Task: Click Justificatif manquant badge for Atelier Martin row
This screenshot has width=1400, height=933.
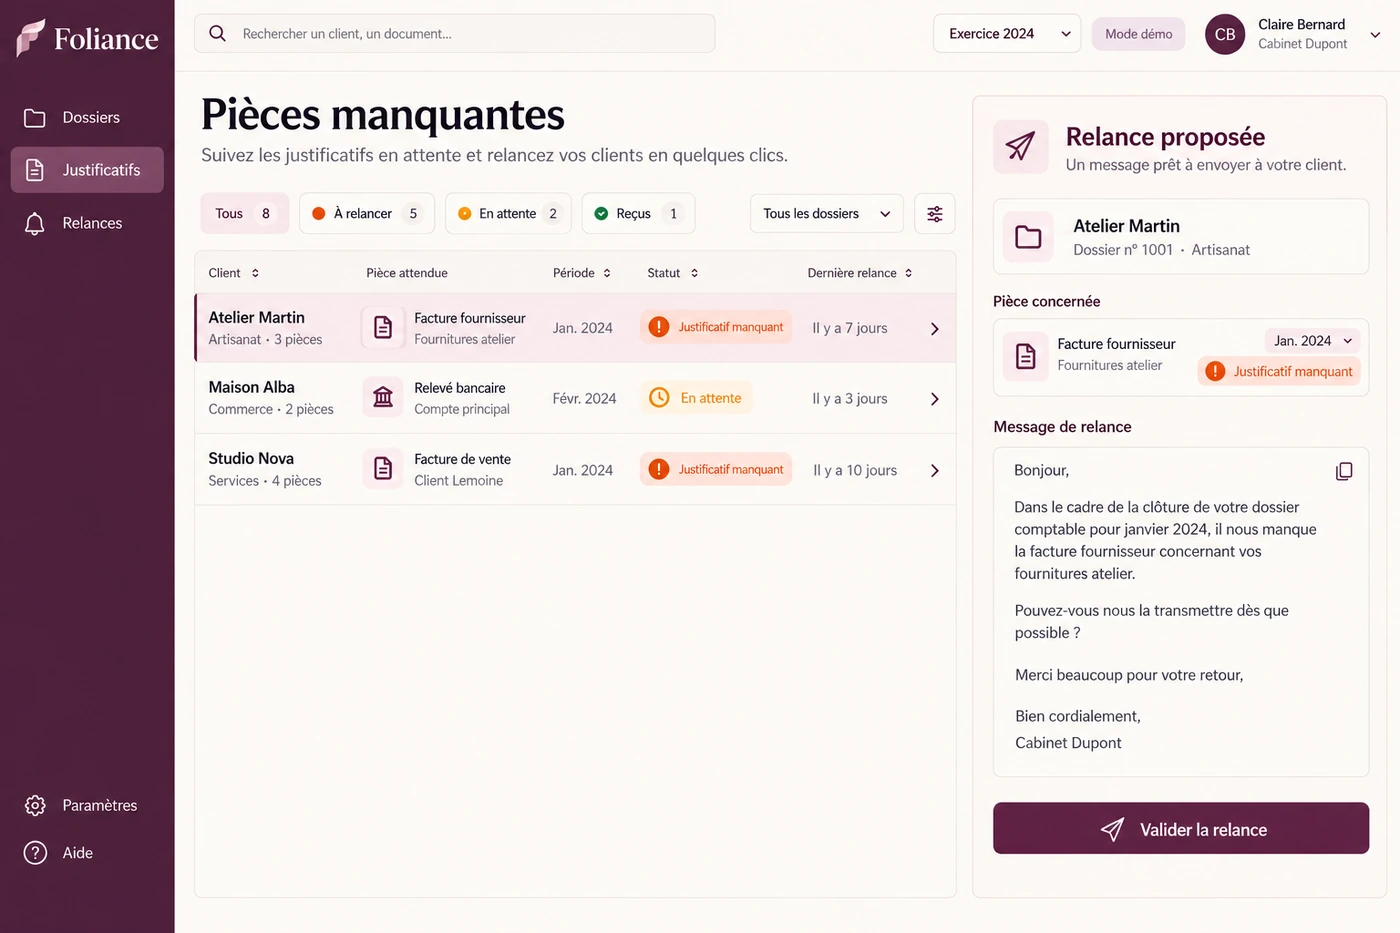Action: pos(716,327)
